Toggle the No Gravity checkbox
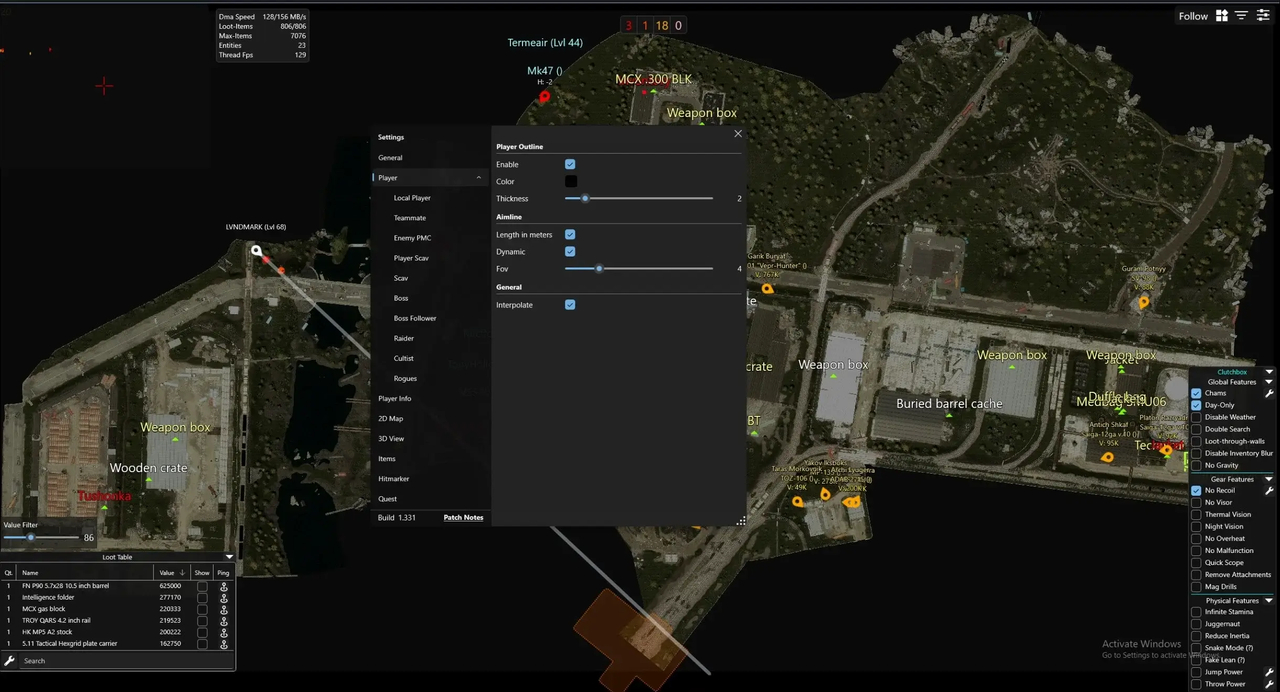This screenshot has height=692, width=1280. [x=1197, y=465]
